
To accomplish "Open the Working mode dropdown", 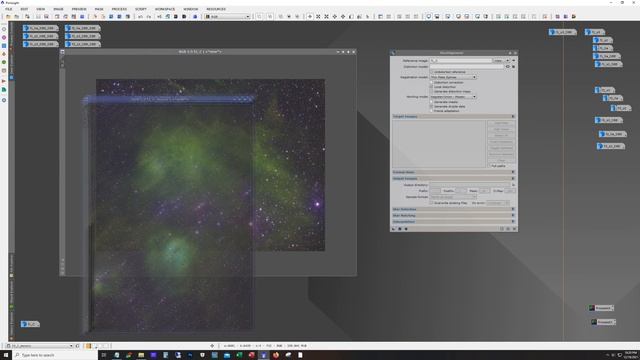I will click(453, 97).
